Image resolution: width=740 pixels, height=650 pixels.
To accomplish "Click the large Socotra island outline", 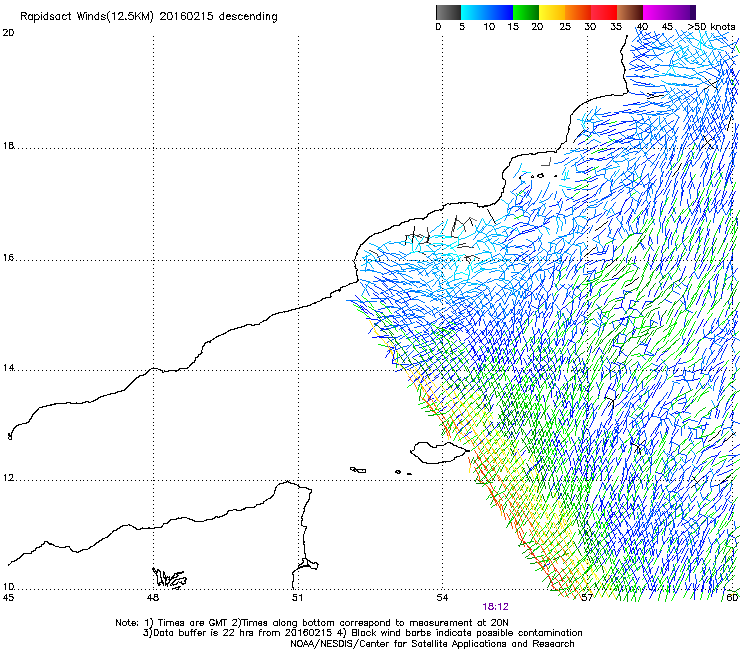I will point(440,452).
